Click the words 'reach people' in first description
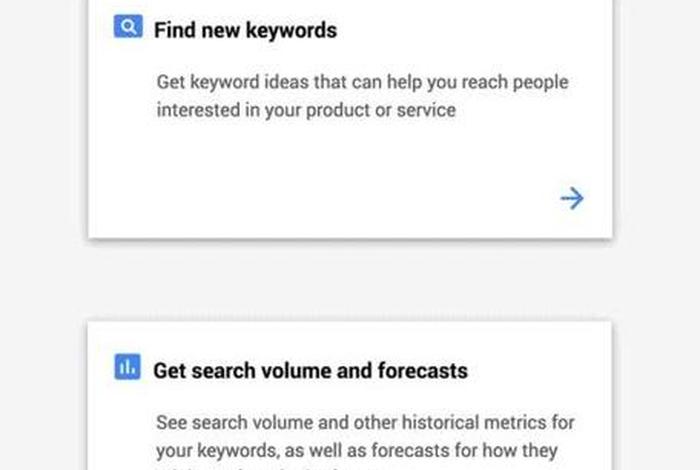This screenshot has height=470, width=700. [515, 82]
